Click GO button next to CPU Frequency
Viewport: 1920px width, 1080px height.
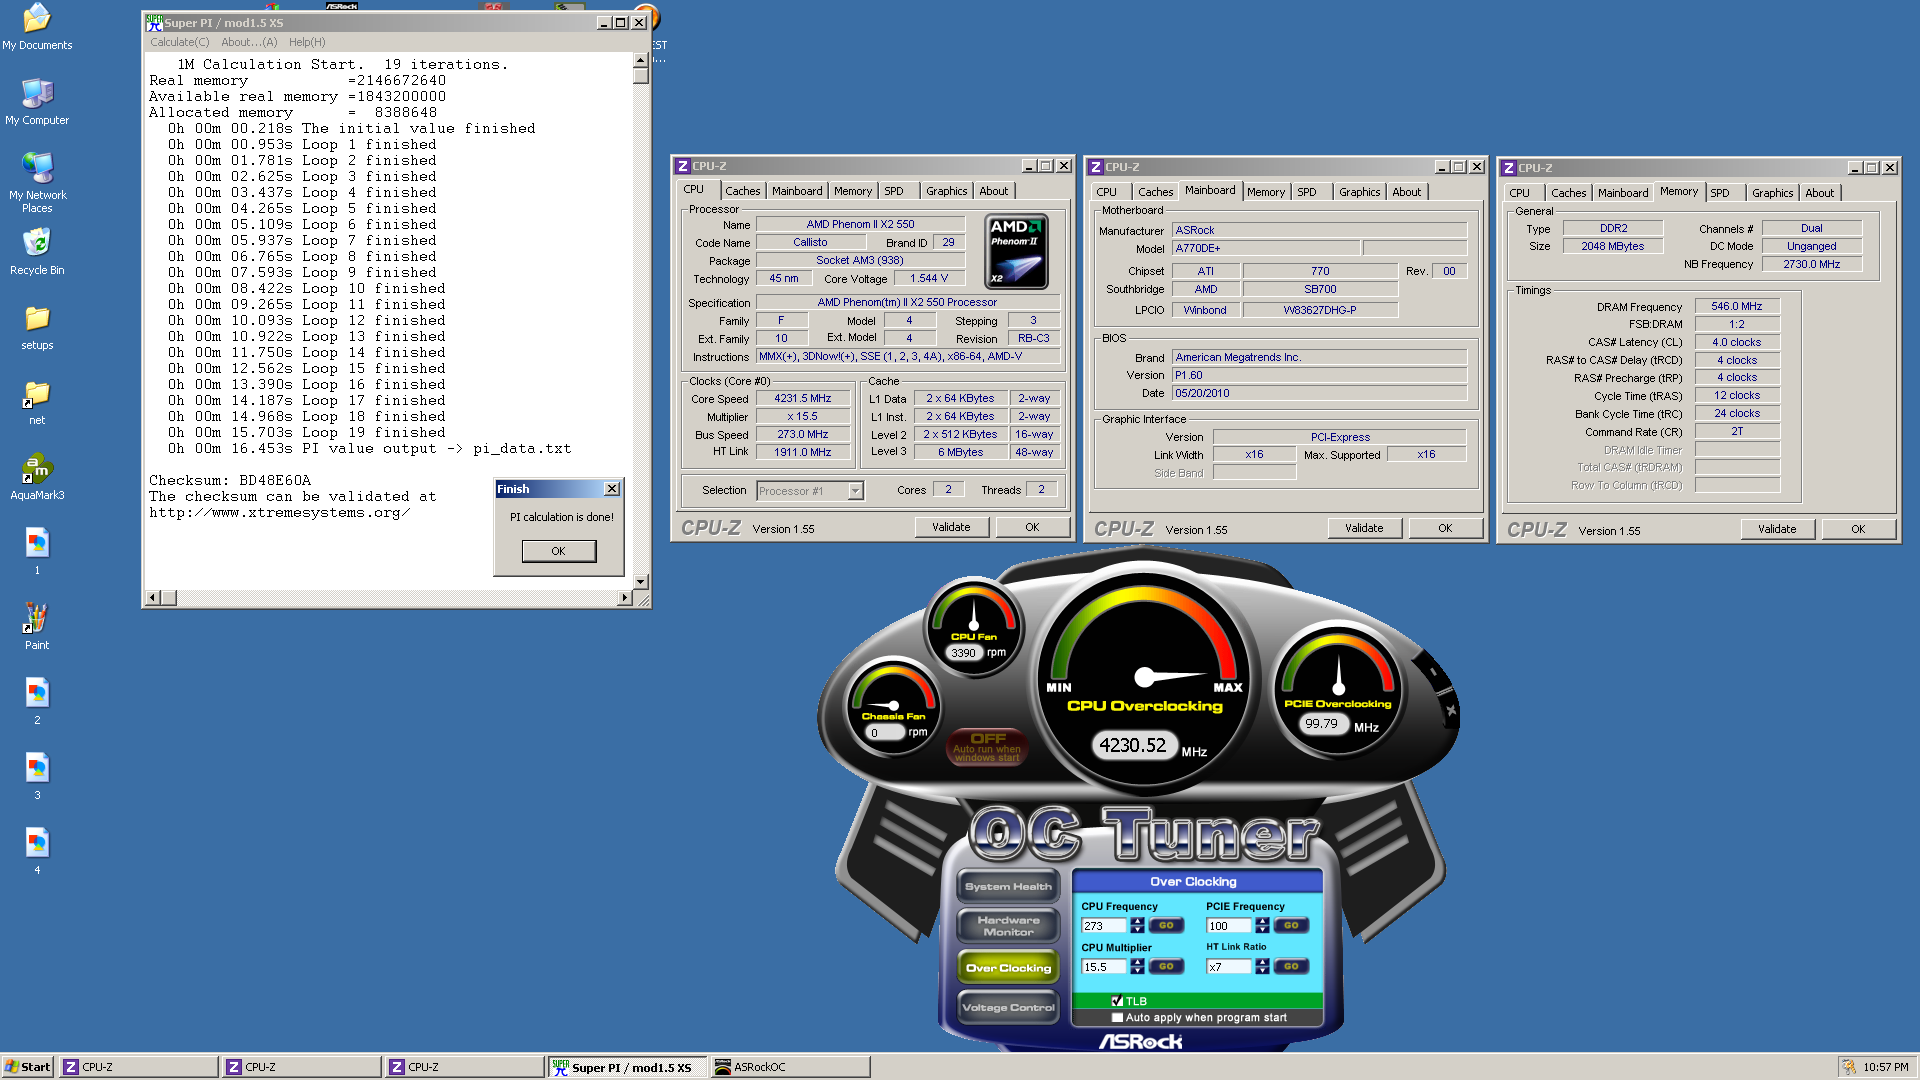1166,925
